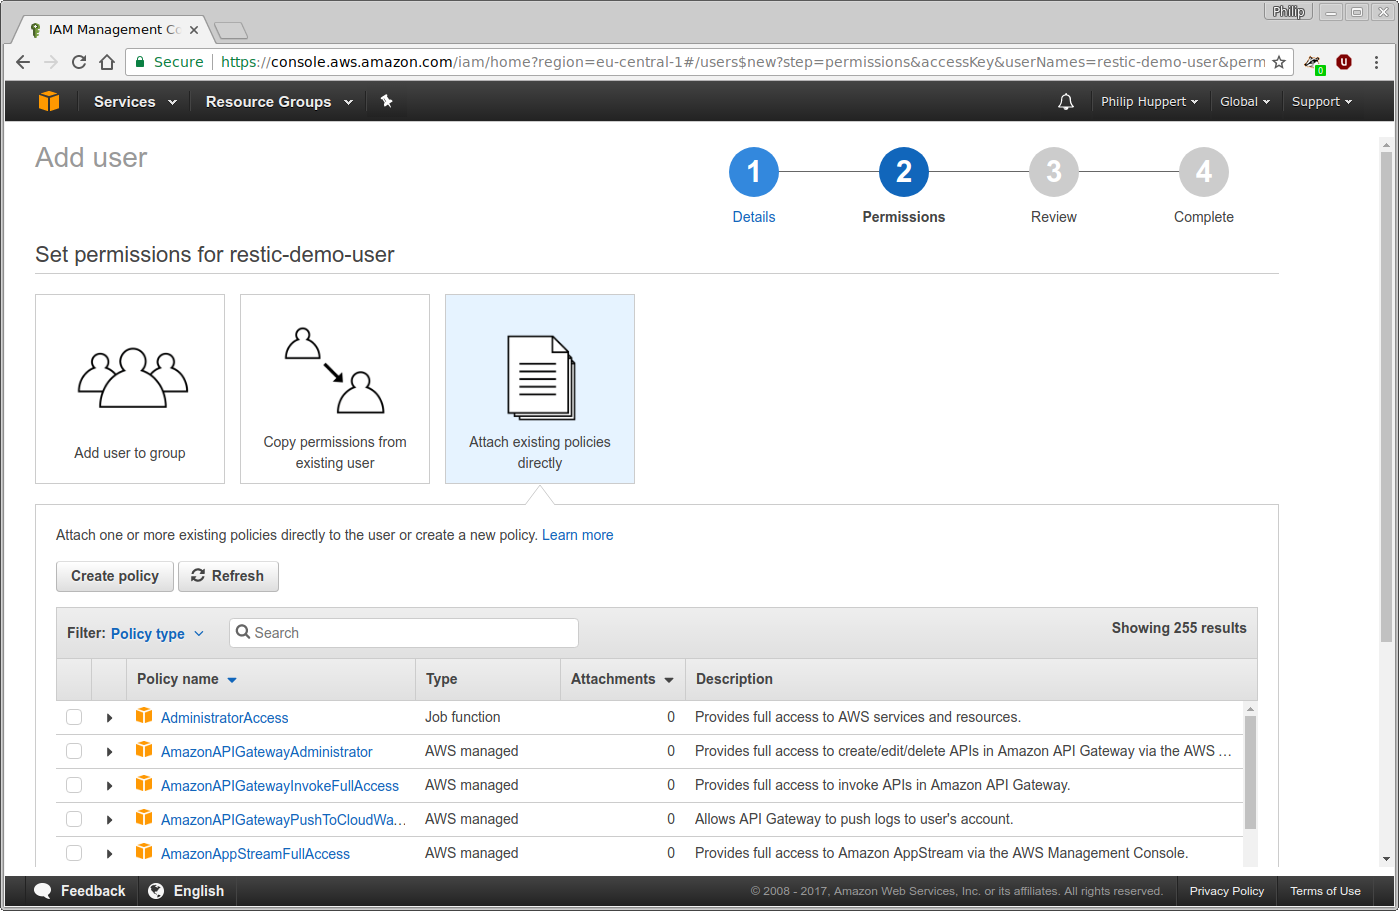
Task: Expand the AmazonAPIGatewayInvokeFullAccess row details
Action: (109, 786)
